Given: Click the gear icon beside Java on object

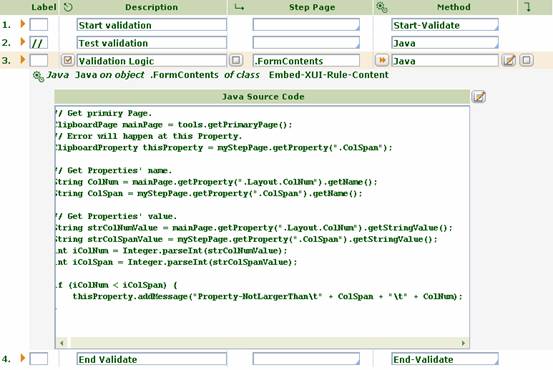Looking at the screenshot, I should pyautogui.click(x=38, y=76).
